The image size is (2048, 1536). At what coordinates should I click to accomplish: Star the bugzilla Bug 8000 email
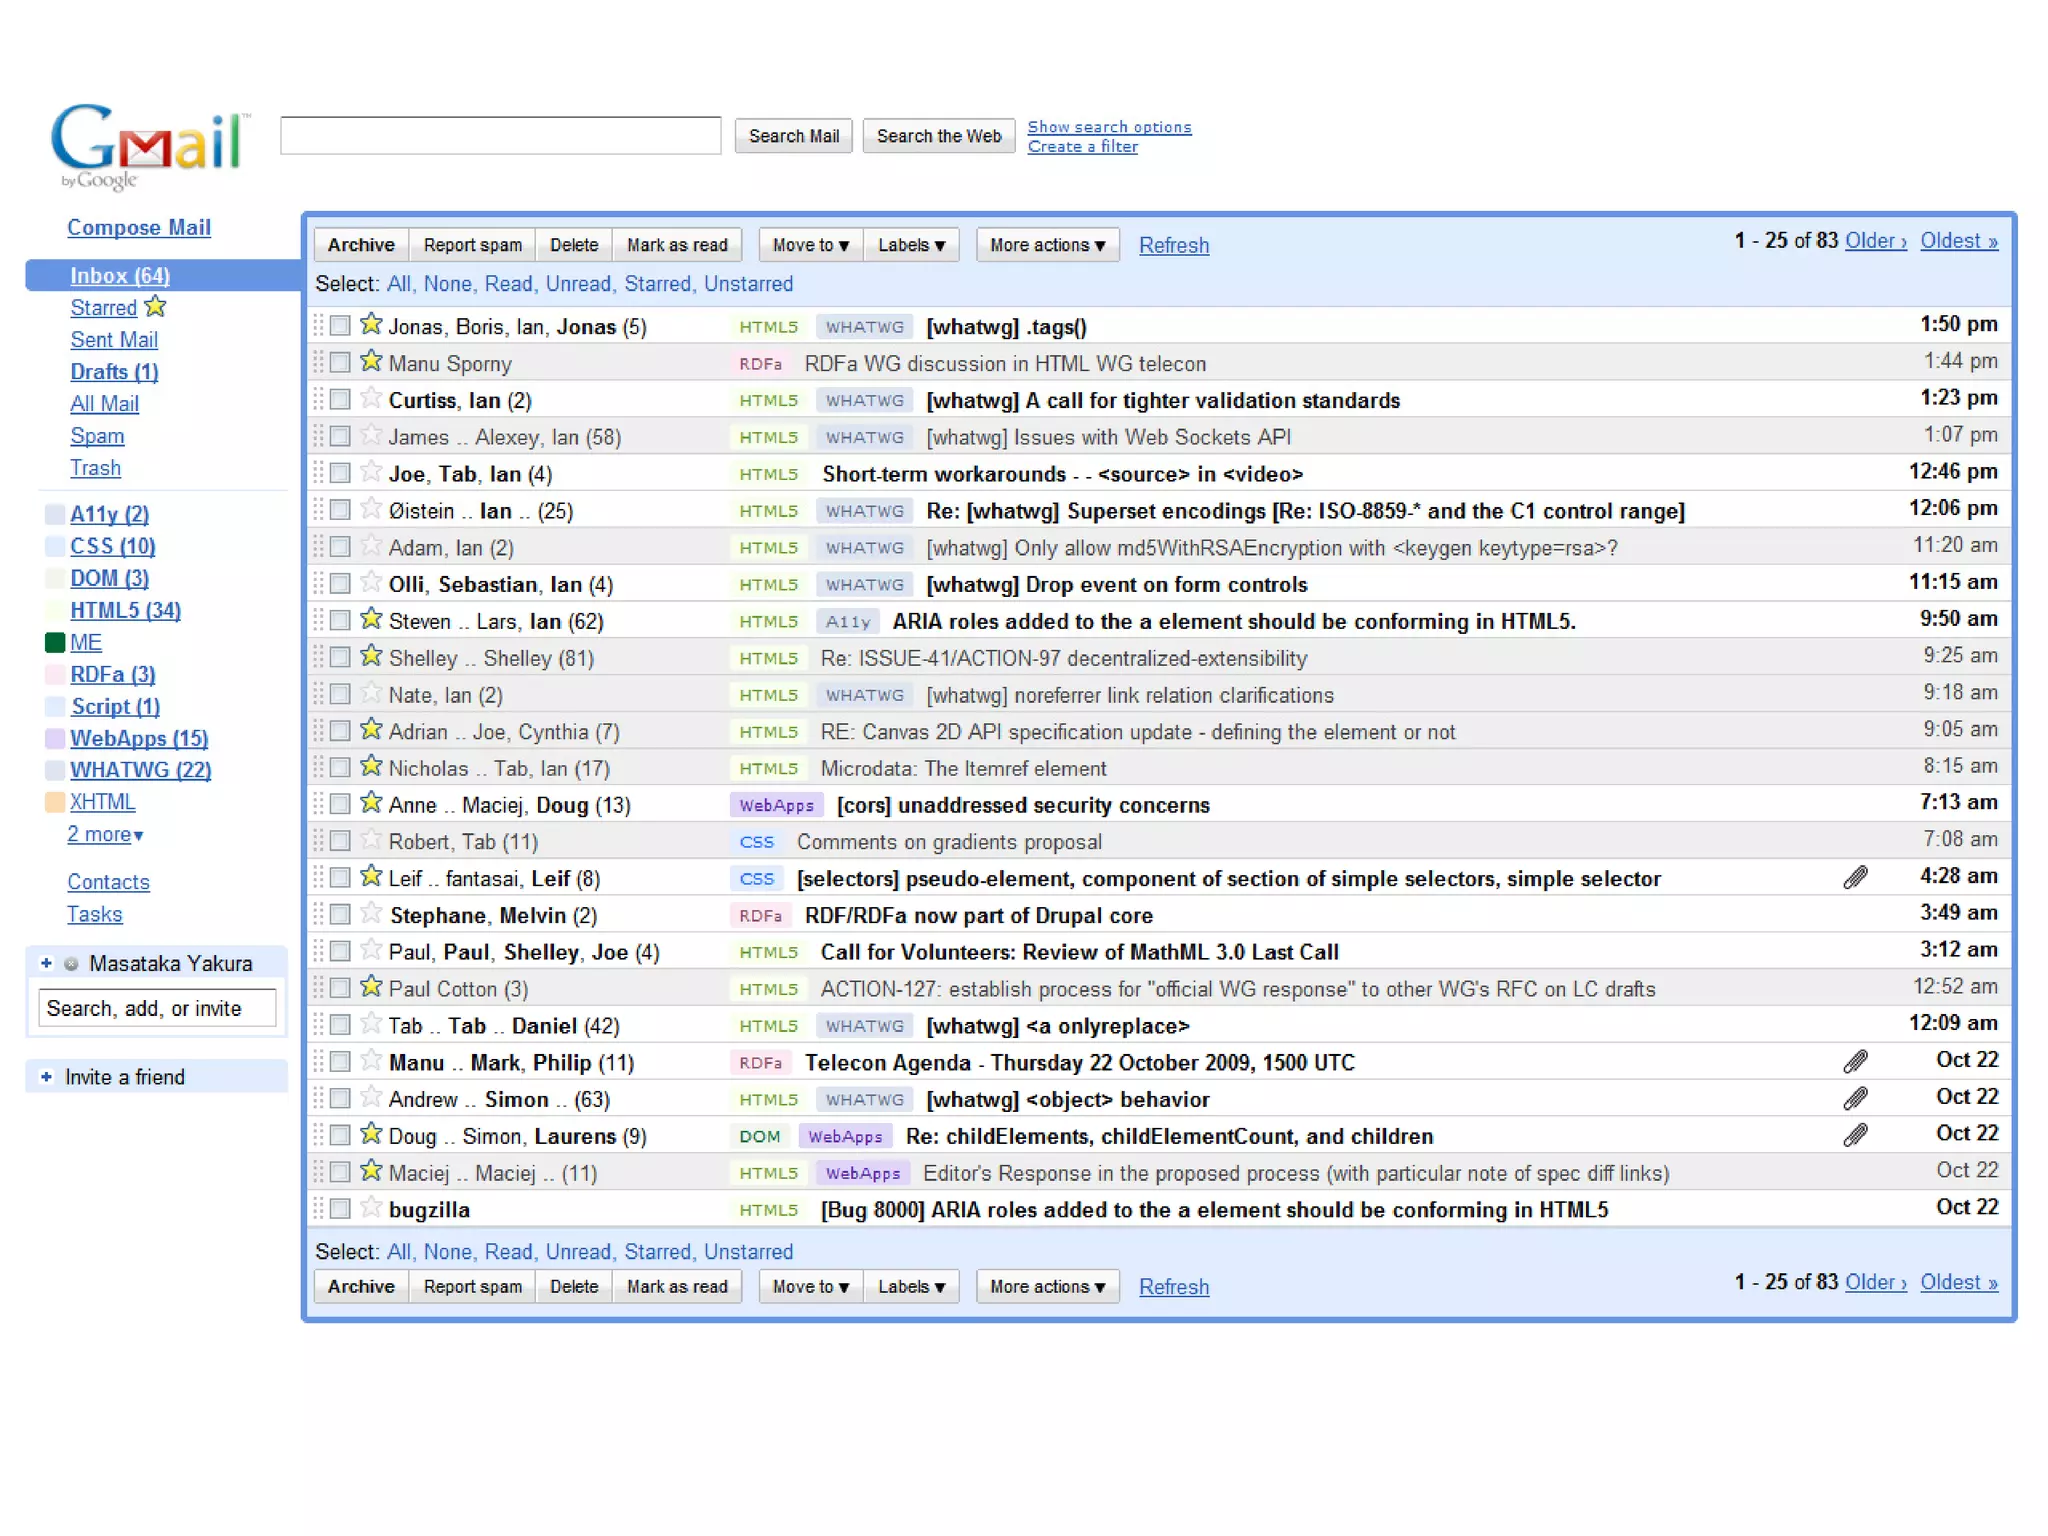tap(371, 1208)
